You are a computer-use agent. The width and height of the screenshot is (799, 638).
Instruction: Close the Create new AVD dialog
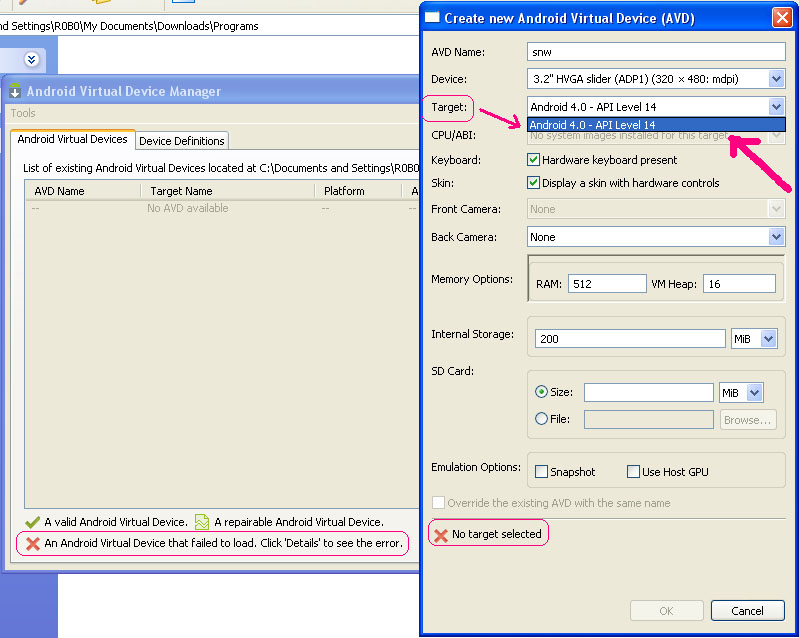click(x=782, y=18)
